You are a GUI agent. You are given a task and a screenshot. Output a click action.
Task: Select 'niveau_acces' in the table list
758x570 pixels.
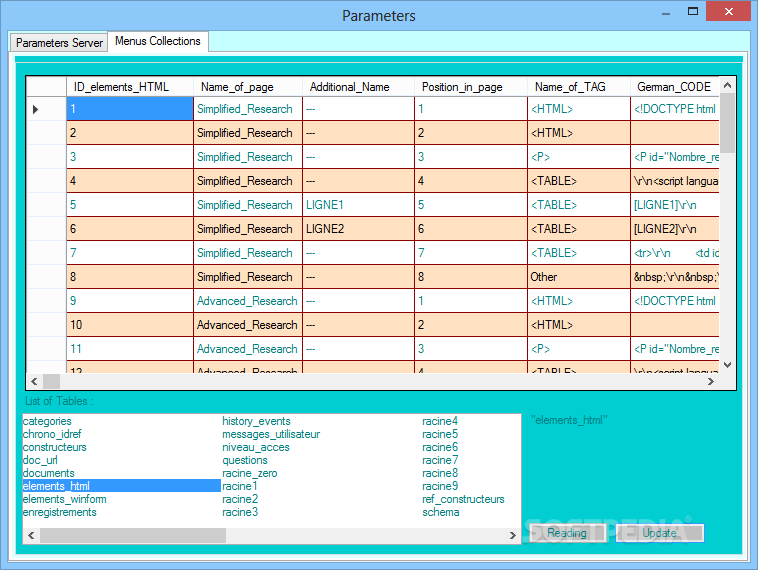click(256, 447)
